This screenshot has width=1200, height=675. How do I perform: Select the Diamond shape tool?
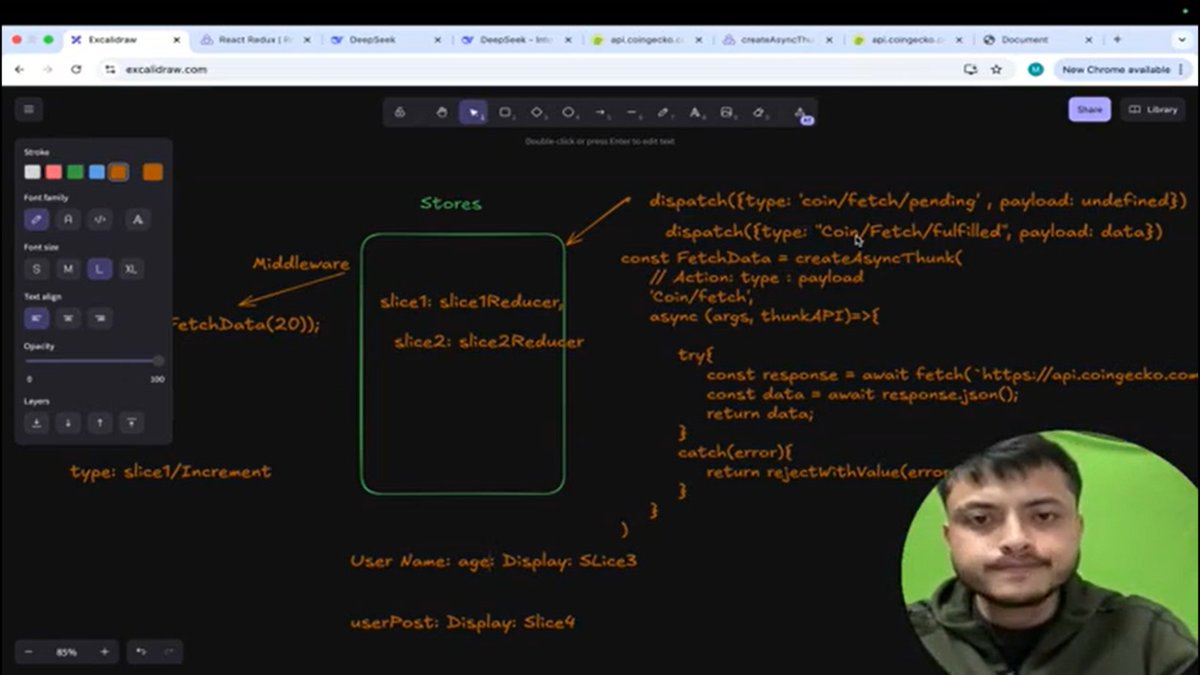[x=537, y=112]
